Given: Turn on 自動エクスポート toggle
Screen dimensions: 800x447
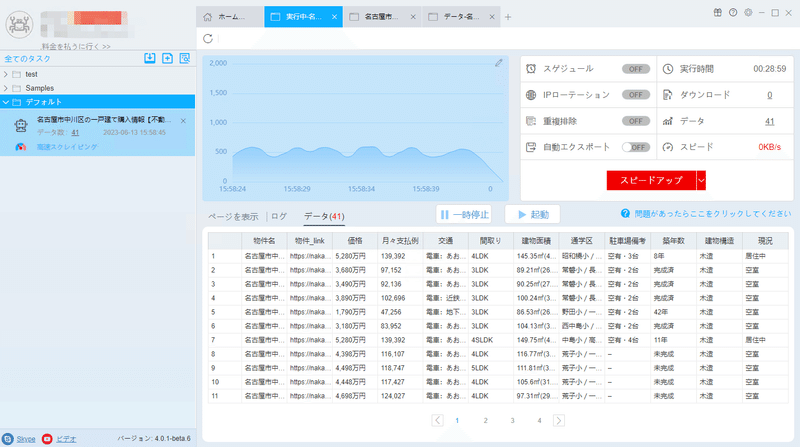Looking at the screenshot, I should coord(636,147).
